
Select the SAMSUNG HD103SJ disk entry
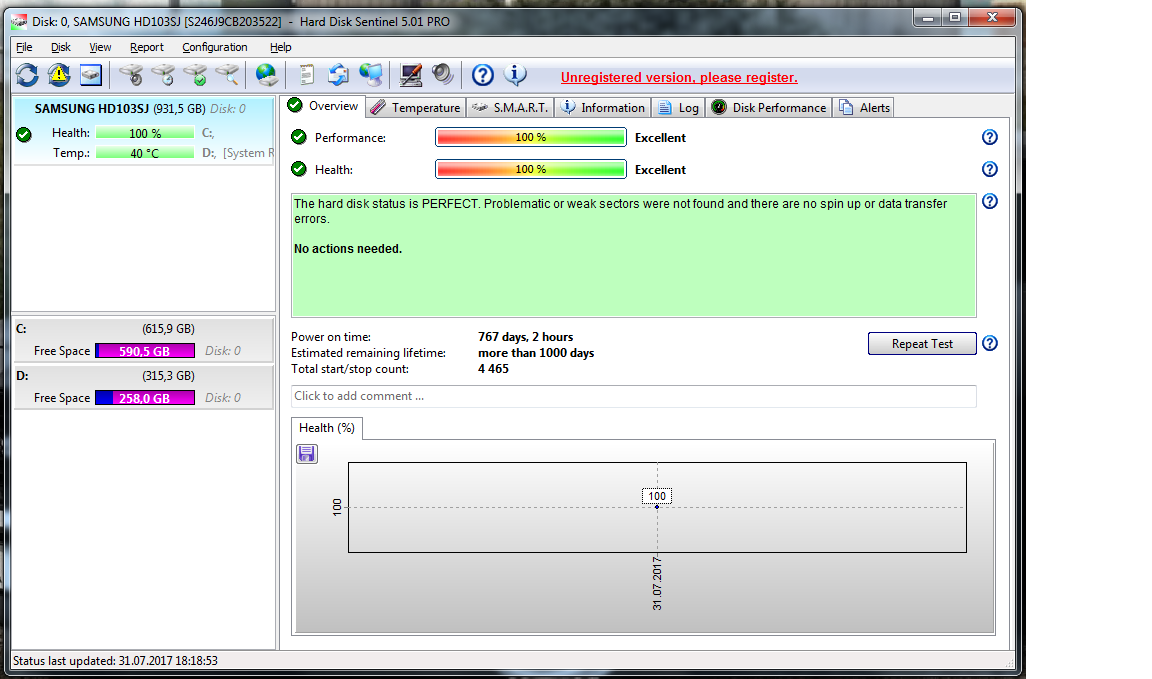coord(144,132)
